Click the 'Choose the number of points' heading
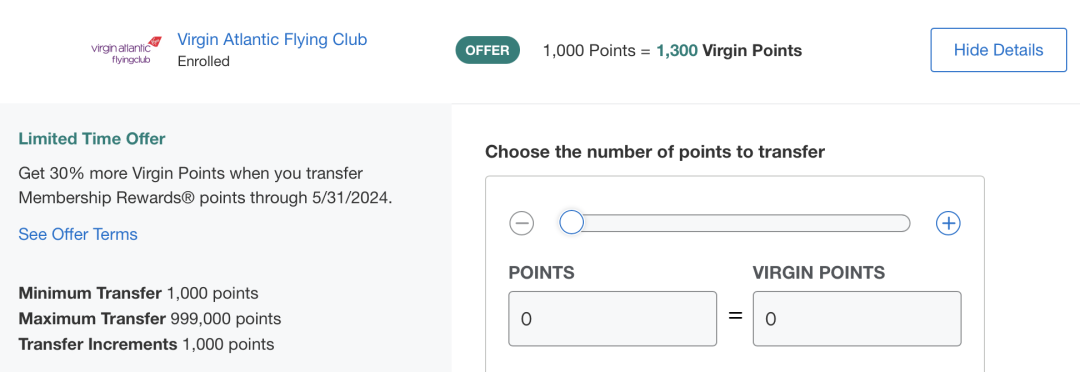Viewport: 1080px width, 372px height. point(655,152)
